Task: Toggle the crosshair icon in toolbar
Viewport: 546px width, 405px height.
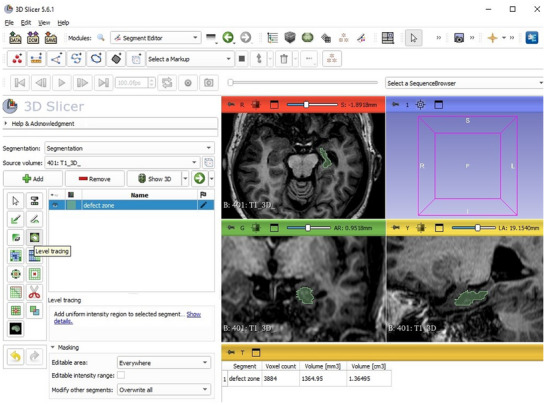Action: [x=492, y=38]
